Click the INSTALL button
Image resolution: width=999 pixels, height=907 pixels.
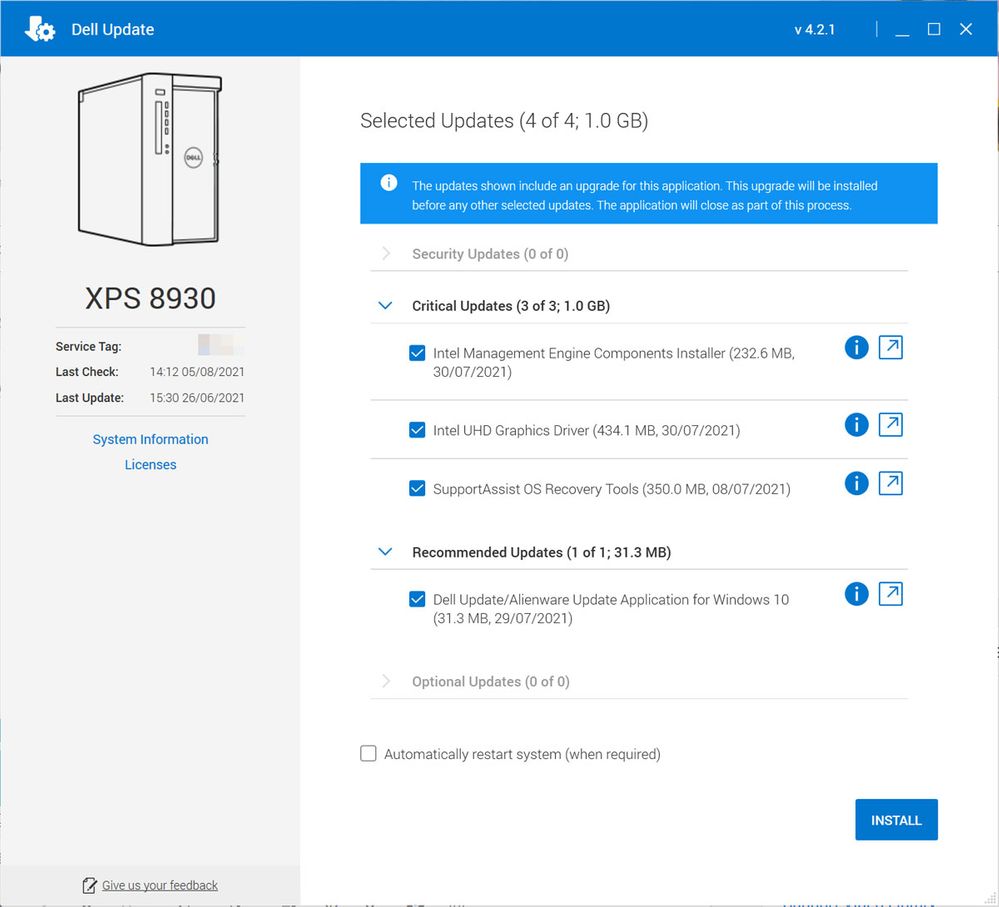click(896, 820)
